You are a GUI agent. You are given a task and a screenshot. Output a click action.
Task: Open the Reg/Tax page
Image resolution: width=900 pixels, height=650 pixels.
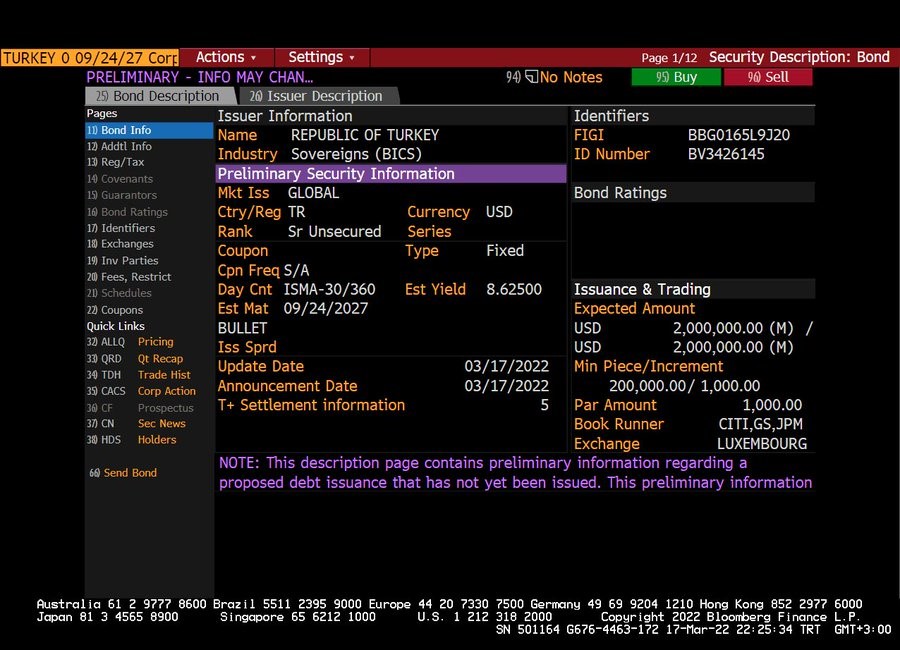coord(115,162)
